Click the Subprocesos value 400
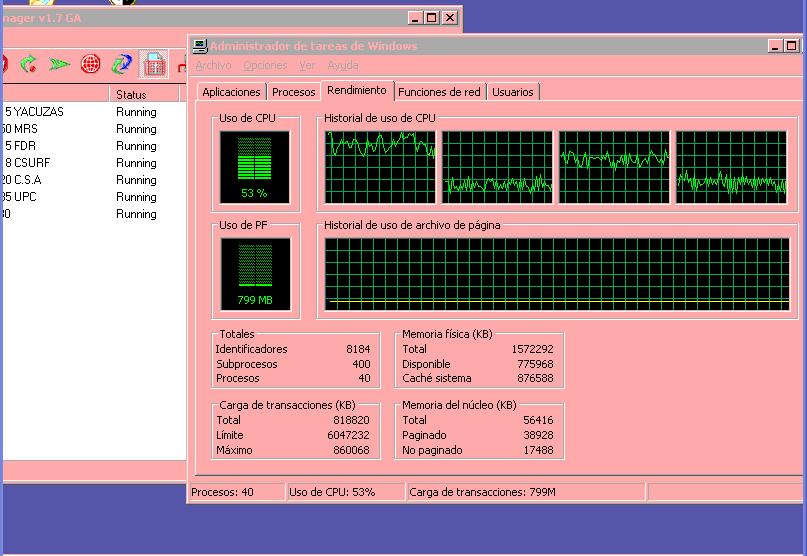Viewport: 807px width, 556px height. pos(361,364)
